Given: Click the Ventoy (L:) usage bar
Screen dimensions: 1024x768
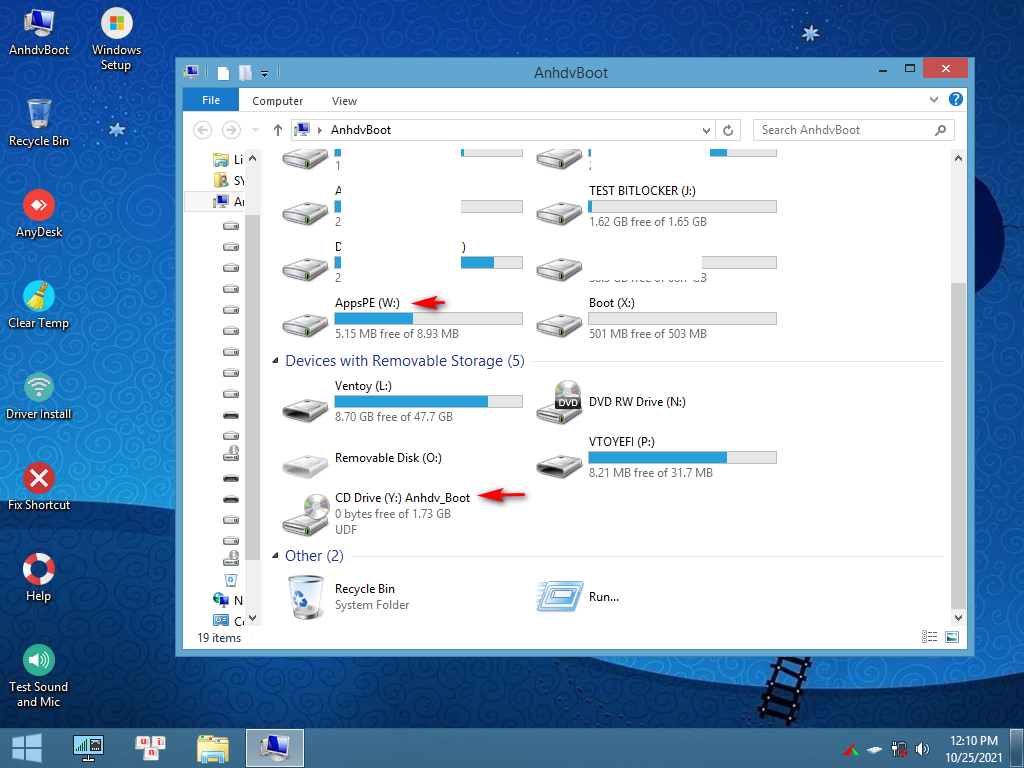Looking at the screenshot, I should click(x=428, y=402).
